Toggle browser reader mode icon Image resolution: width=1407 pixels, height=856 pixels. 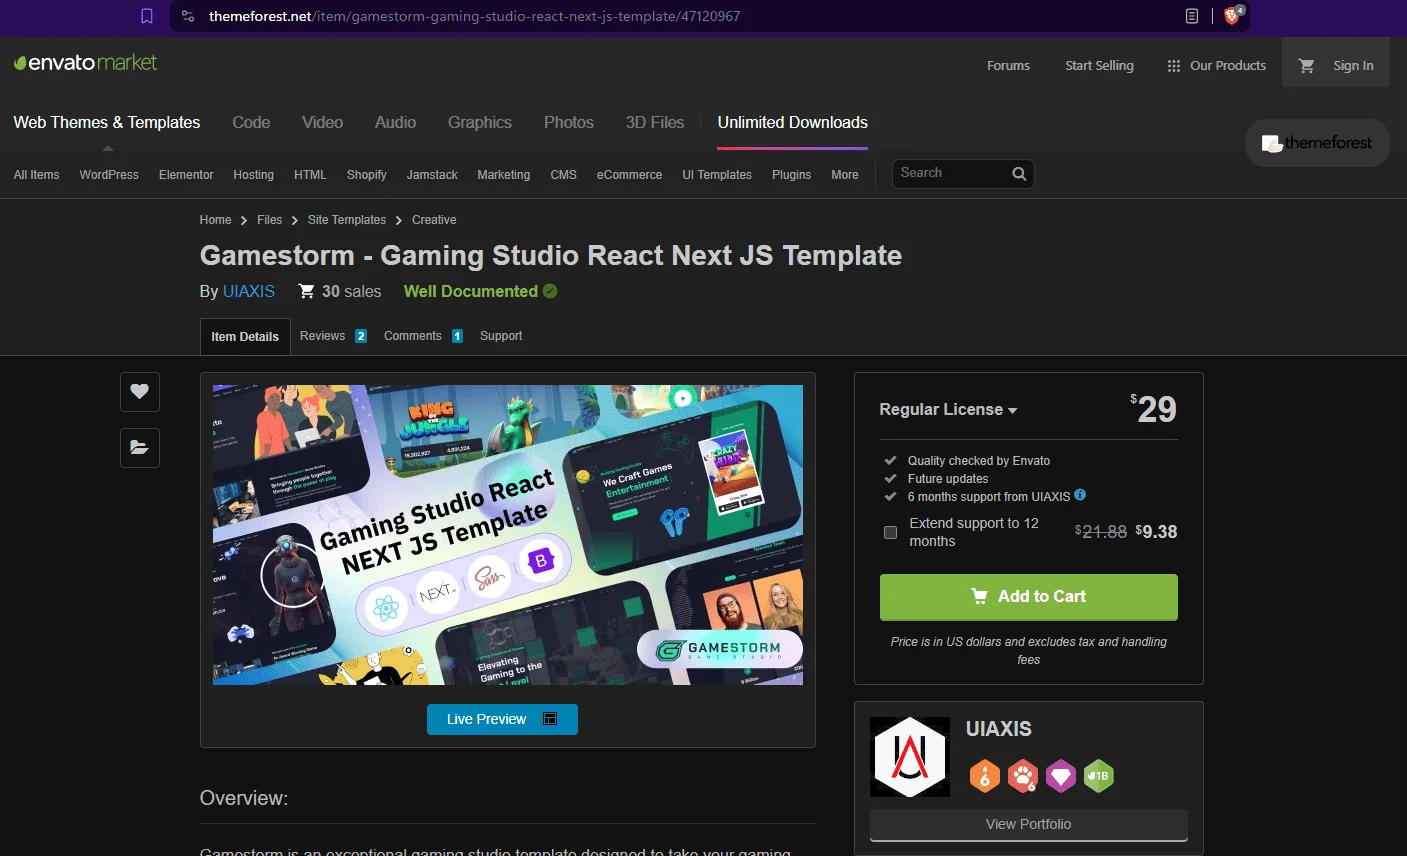point(1192,16)
